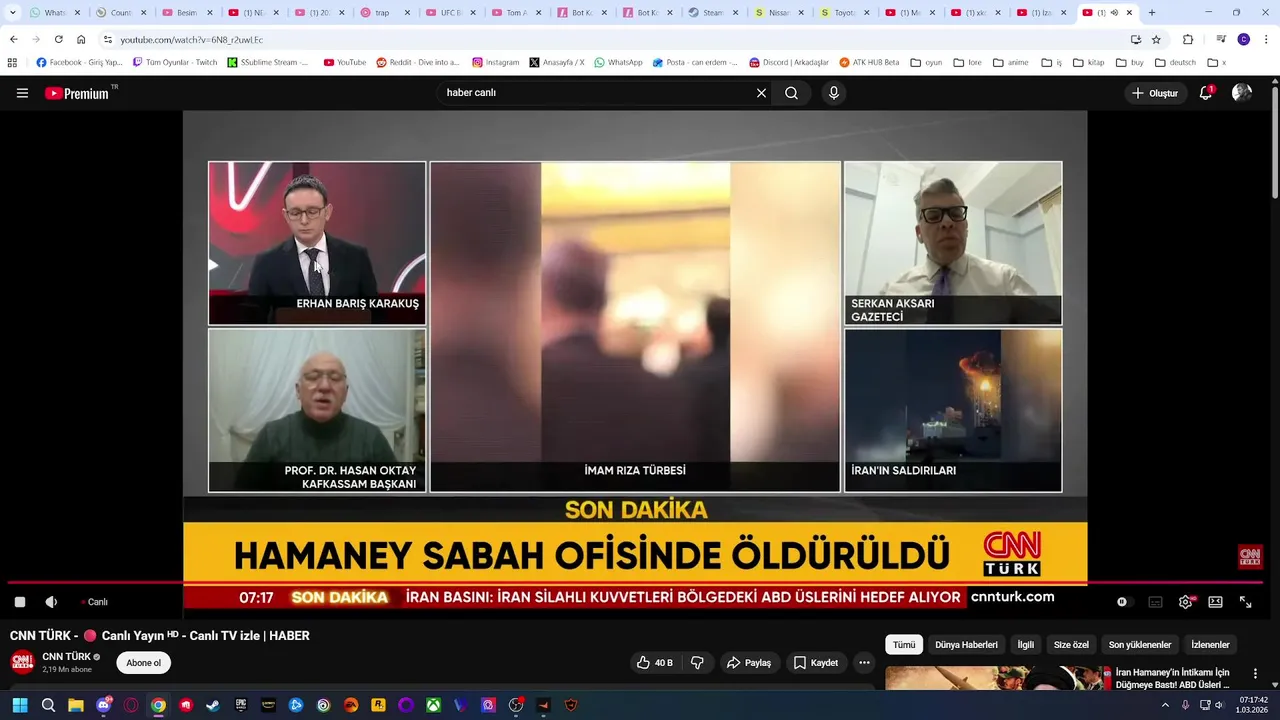Clear the 'haber canlı' search text
Screen dimensions: 1280x720
(761, 93)
